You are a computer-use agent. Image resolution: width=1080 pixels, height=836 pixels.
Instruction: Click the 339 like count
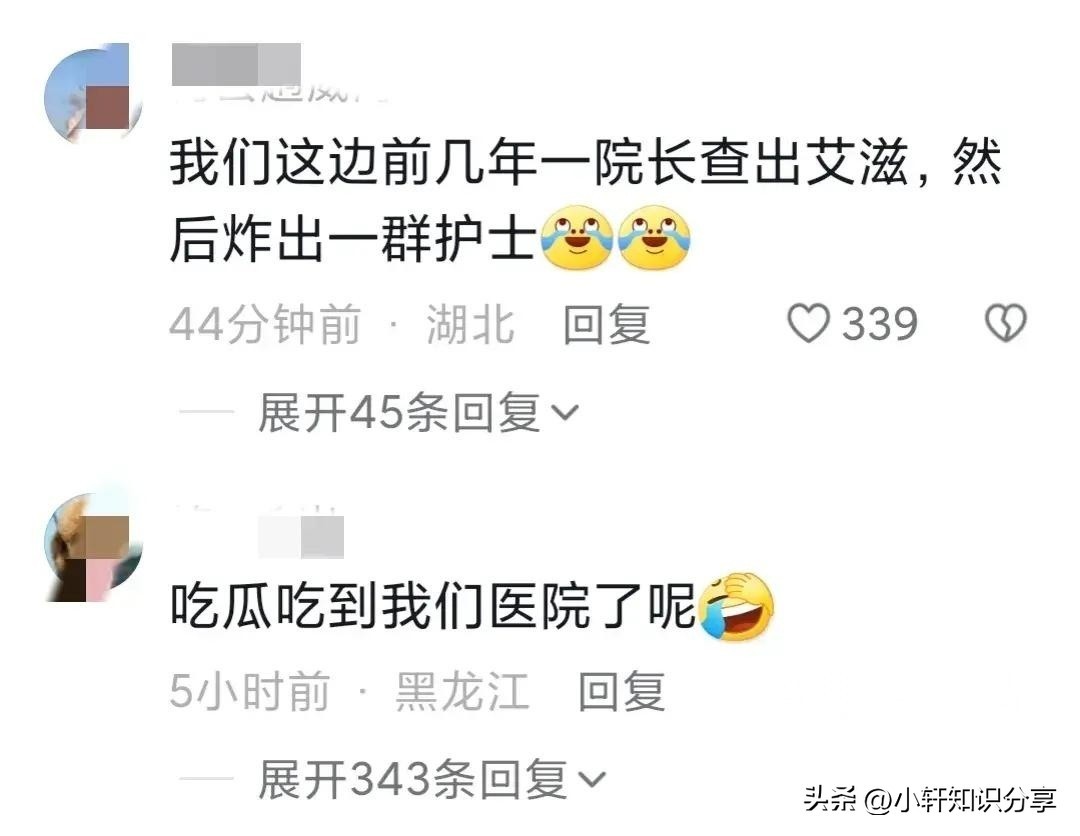(x=880, y=324)
